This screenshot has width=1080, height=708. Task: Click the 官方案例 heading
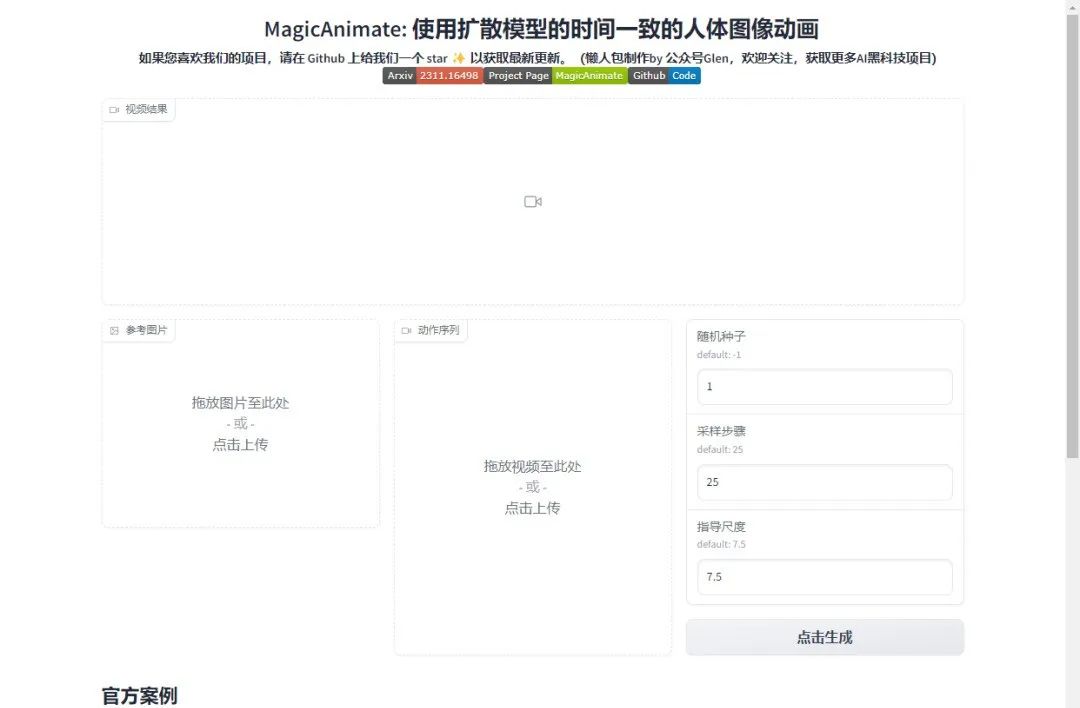tap(140, 696)
